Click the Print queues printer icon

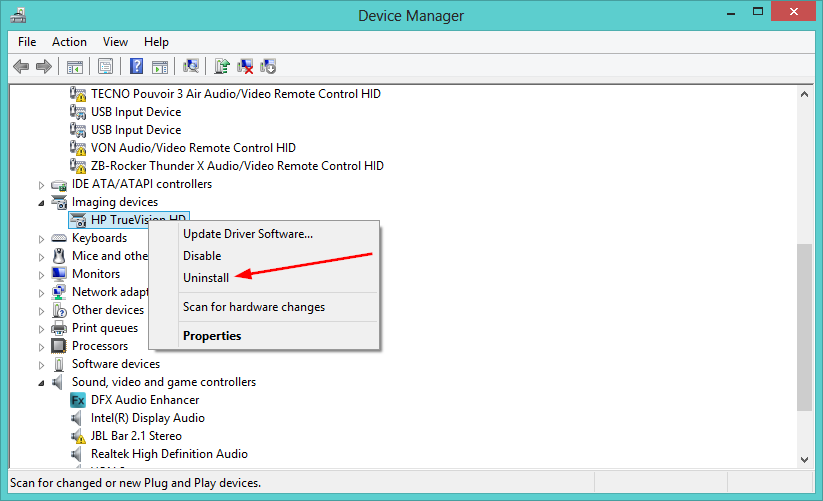[59, 328]
